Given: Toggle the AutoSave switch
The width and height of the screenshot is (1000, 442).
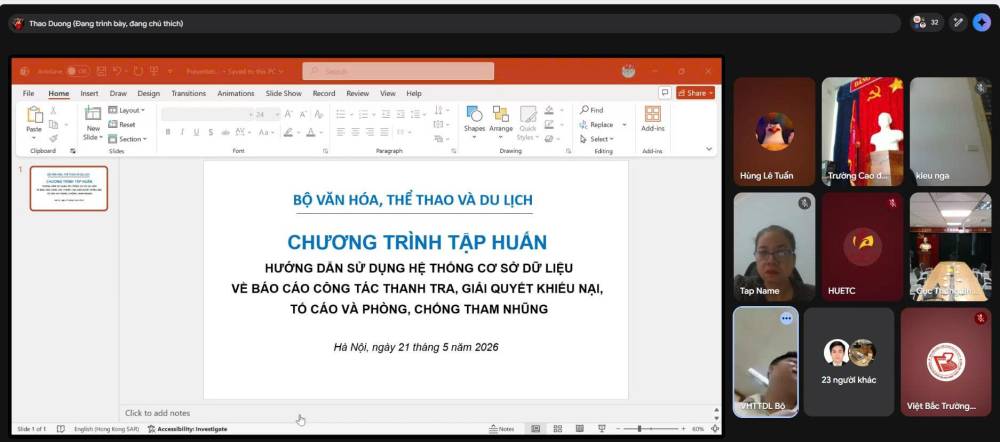Looking at the screenshot, I should tap(78, 71).
